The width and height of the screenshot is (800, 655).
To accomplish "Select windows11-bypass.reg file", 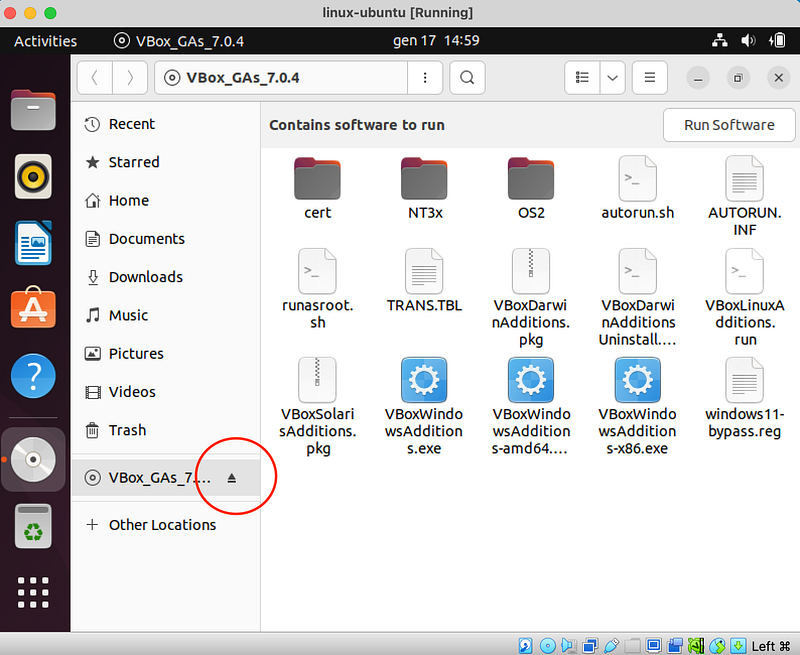I will coord(744,398).
